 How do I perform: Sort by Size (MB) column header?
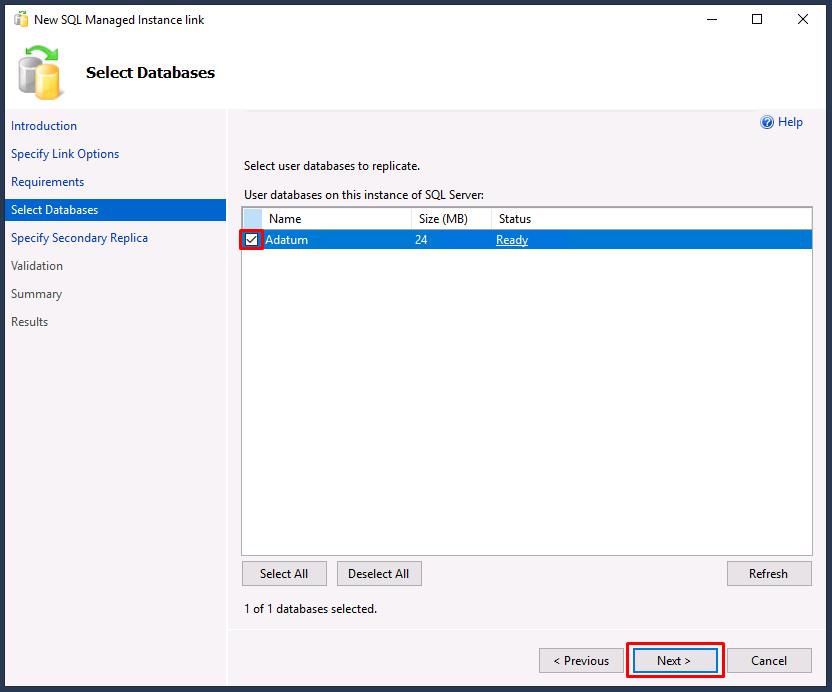tap(452, 219)
